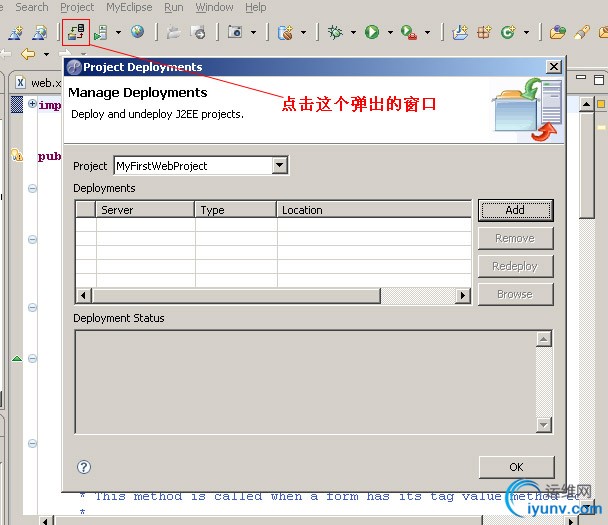Image resolution: width=608 pixels, height=525 pixels.
Task: Open the Search menu
Action: [x=32, y=7]
